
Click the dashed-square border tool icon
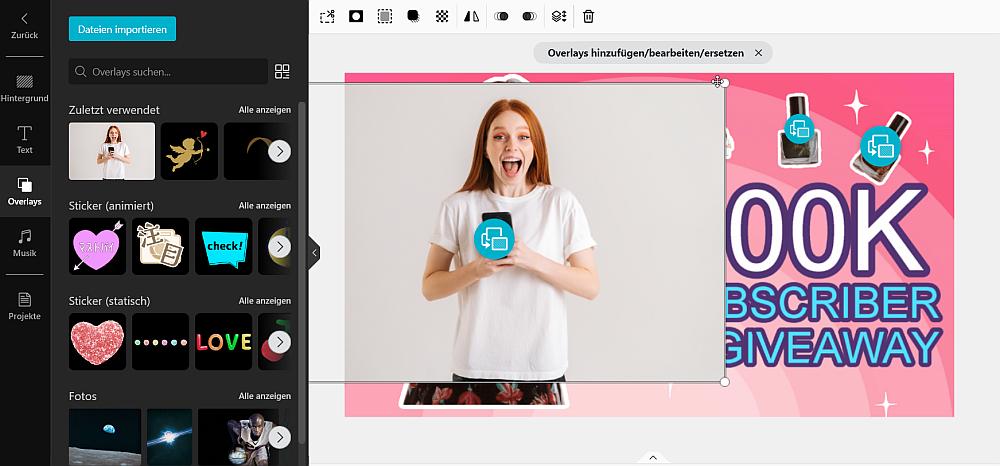click(x=385, y=17)
